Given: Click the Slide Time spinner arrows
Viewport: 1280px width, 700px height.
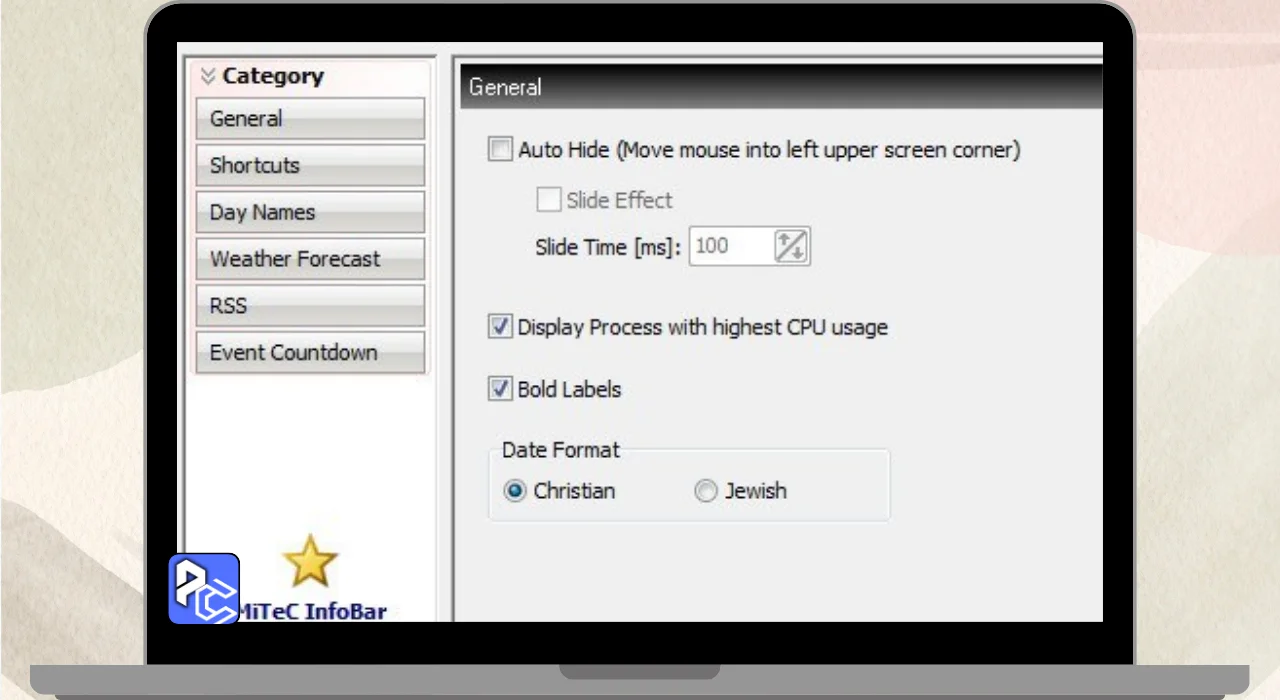Looking at the screenshot, I should tap(791, 246).
